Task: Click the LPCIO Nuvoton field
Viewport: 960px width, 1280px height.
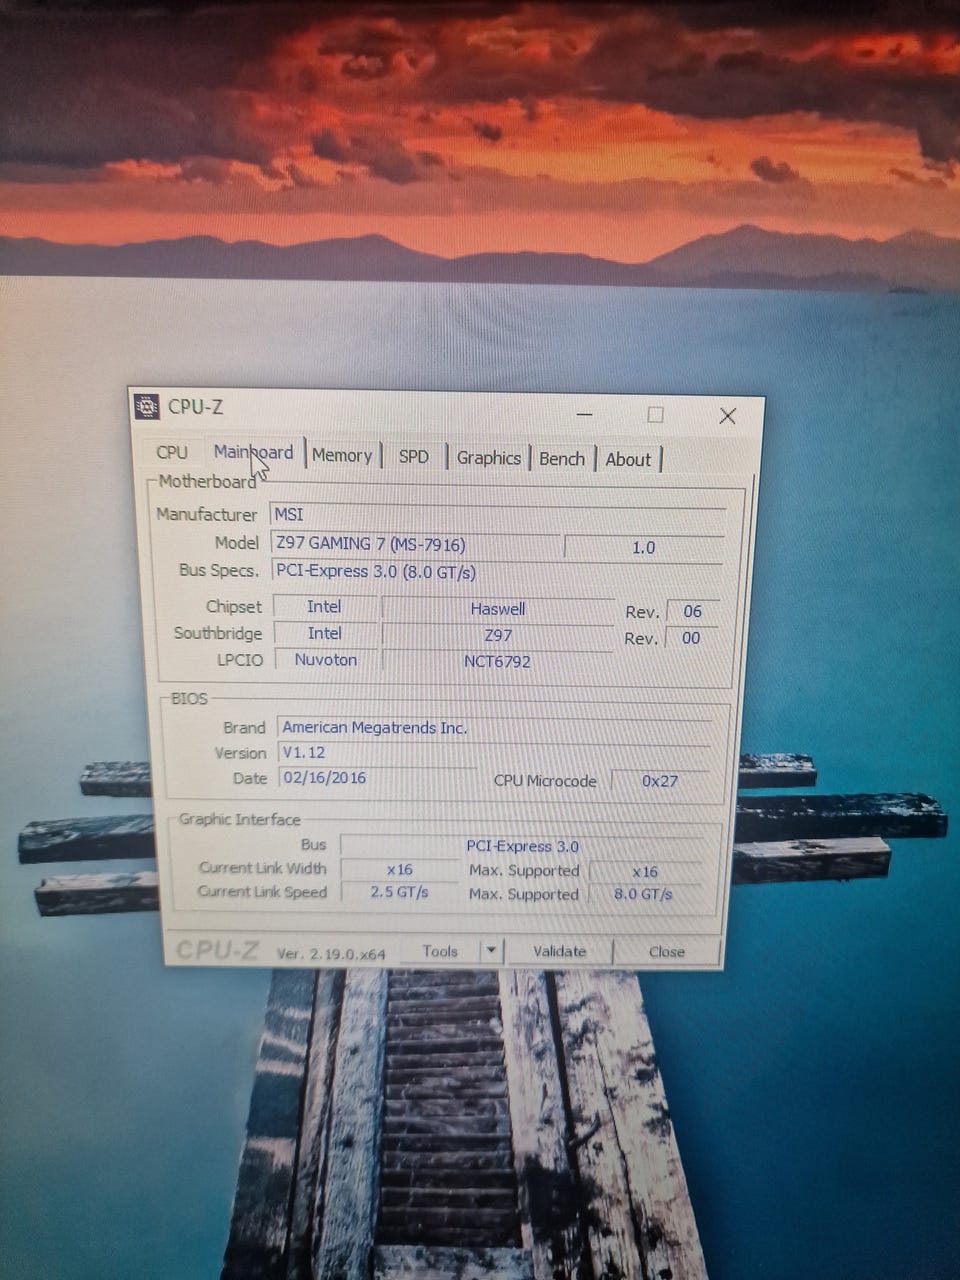Action: [x=326, y=660]
